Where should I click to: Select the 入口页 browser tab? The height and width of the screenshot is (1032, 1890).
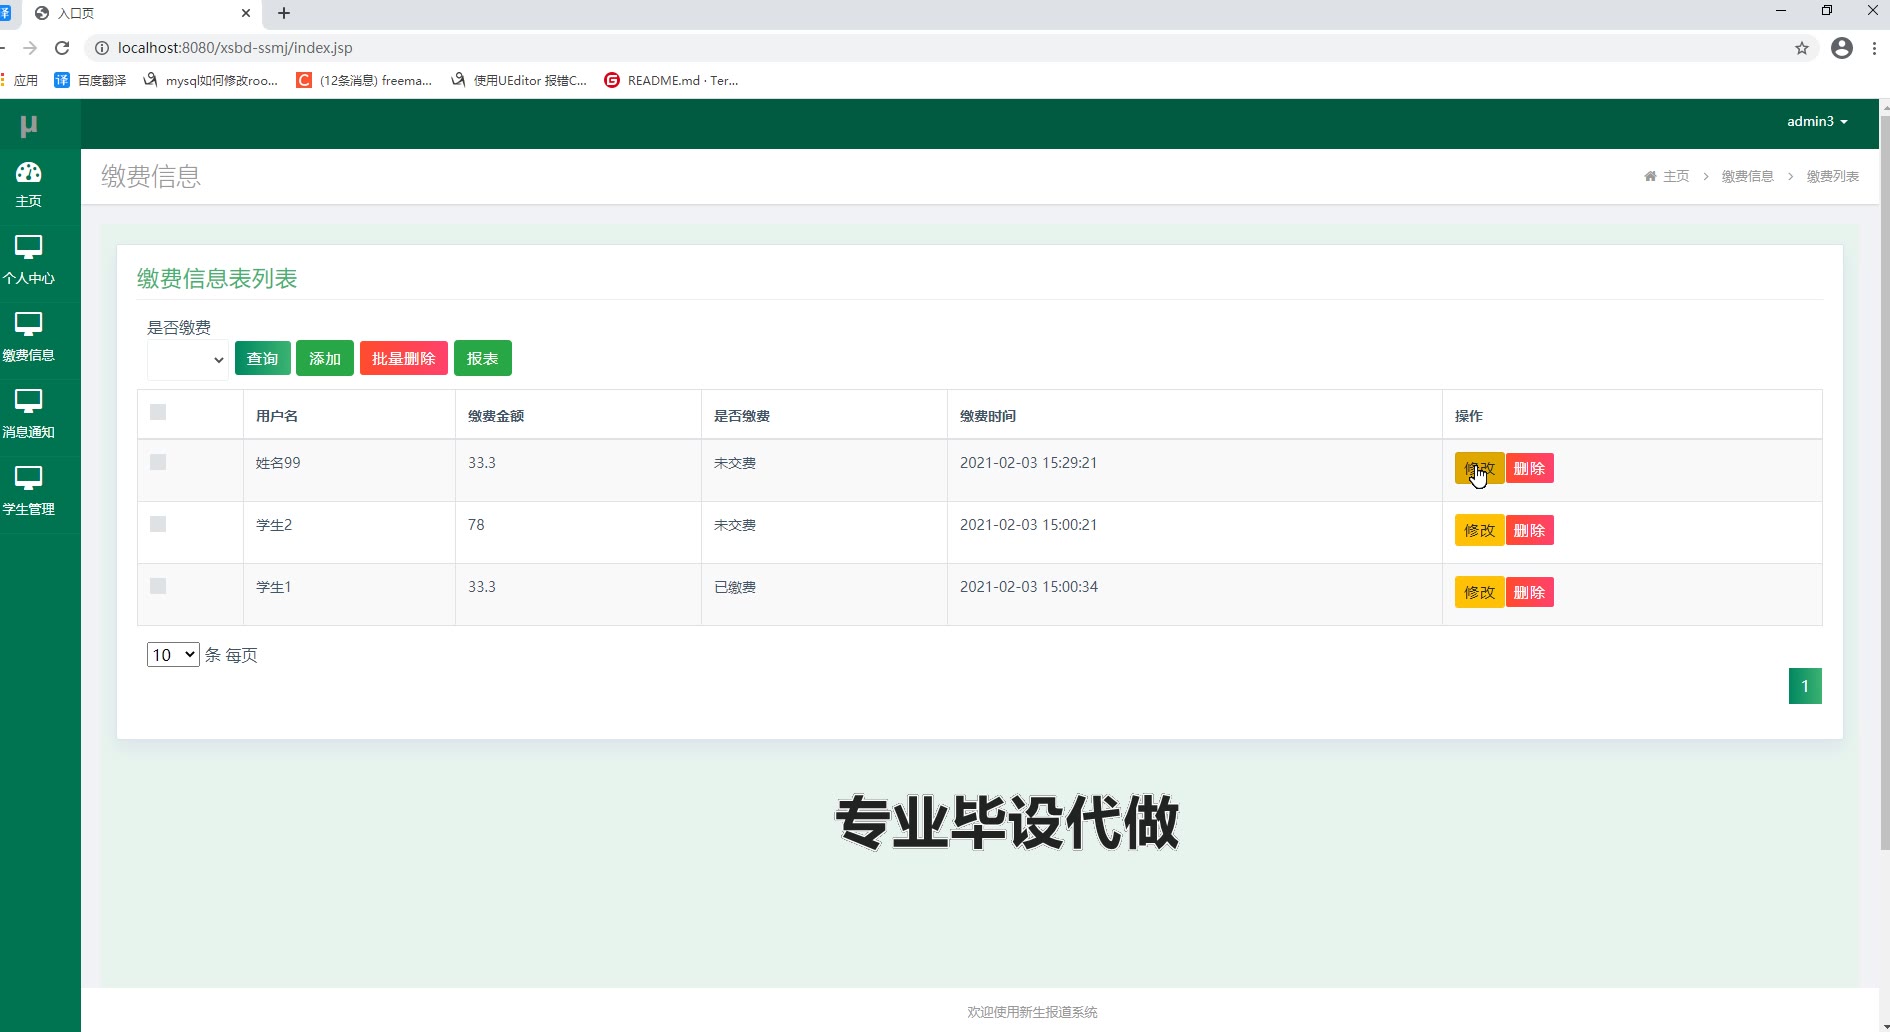click(x=140, y=13)
